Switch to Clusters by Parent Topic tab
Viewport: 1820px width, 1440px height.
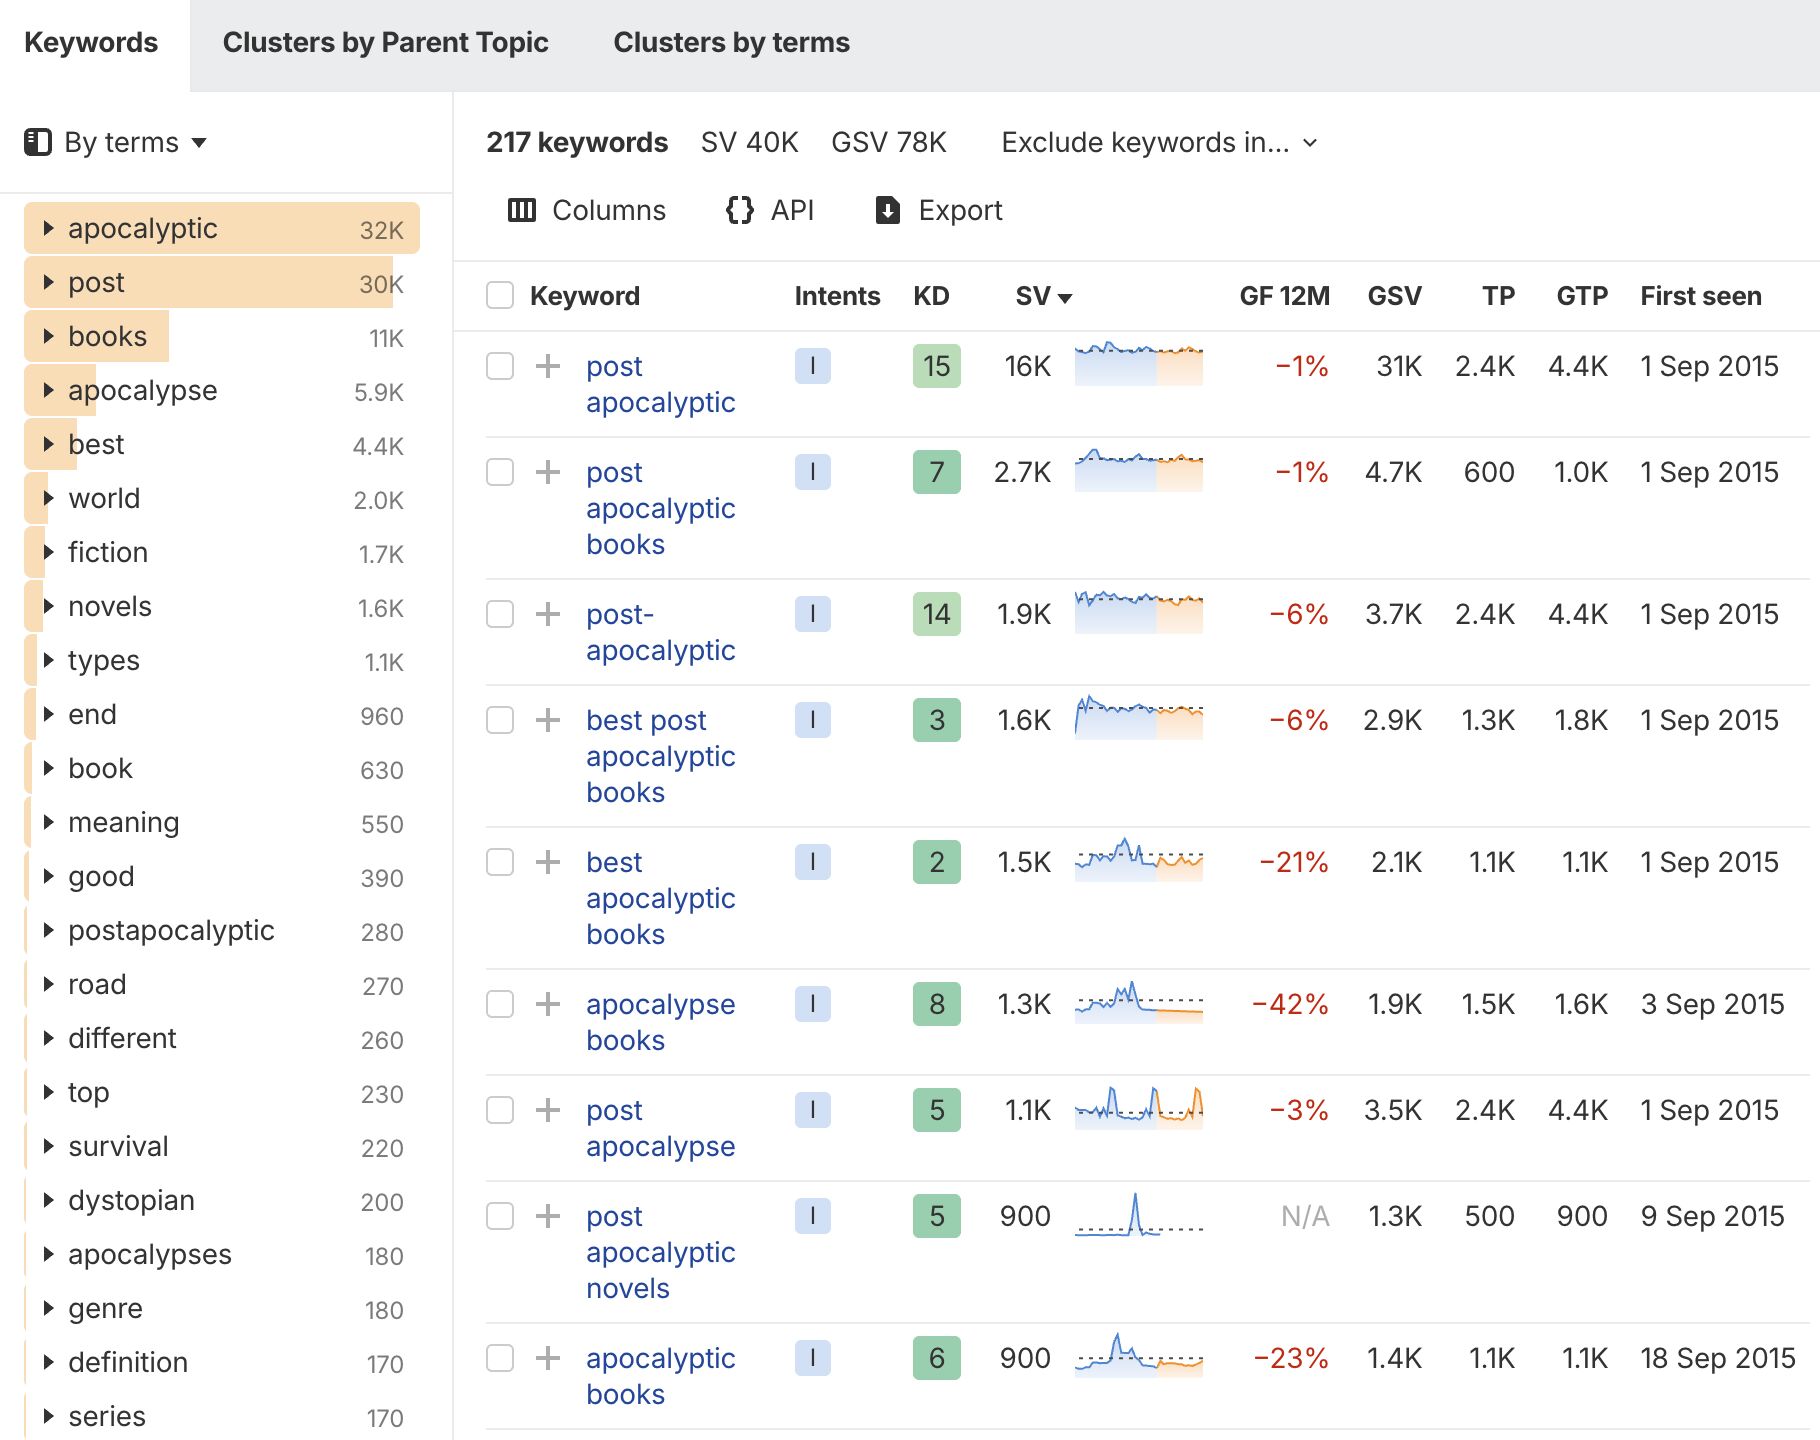(385, 42)
